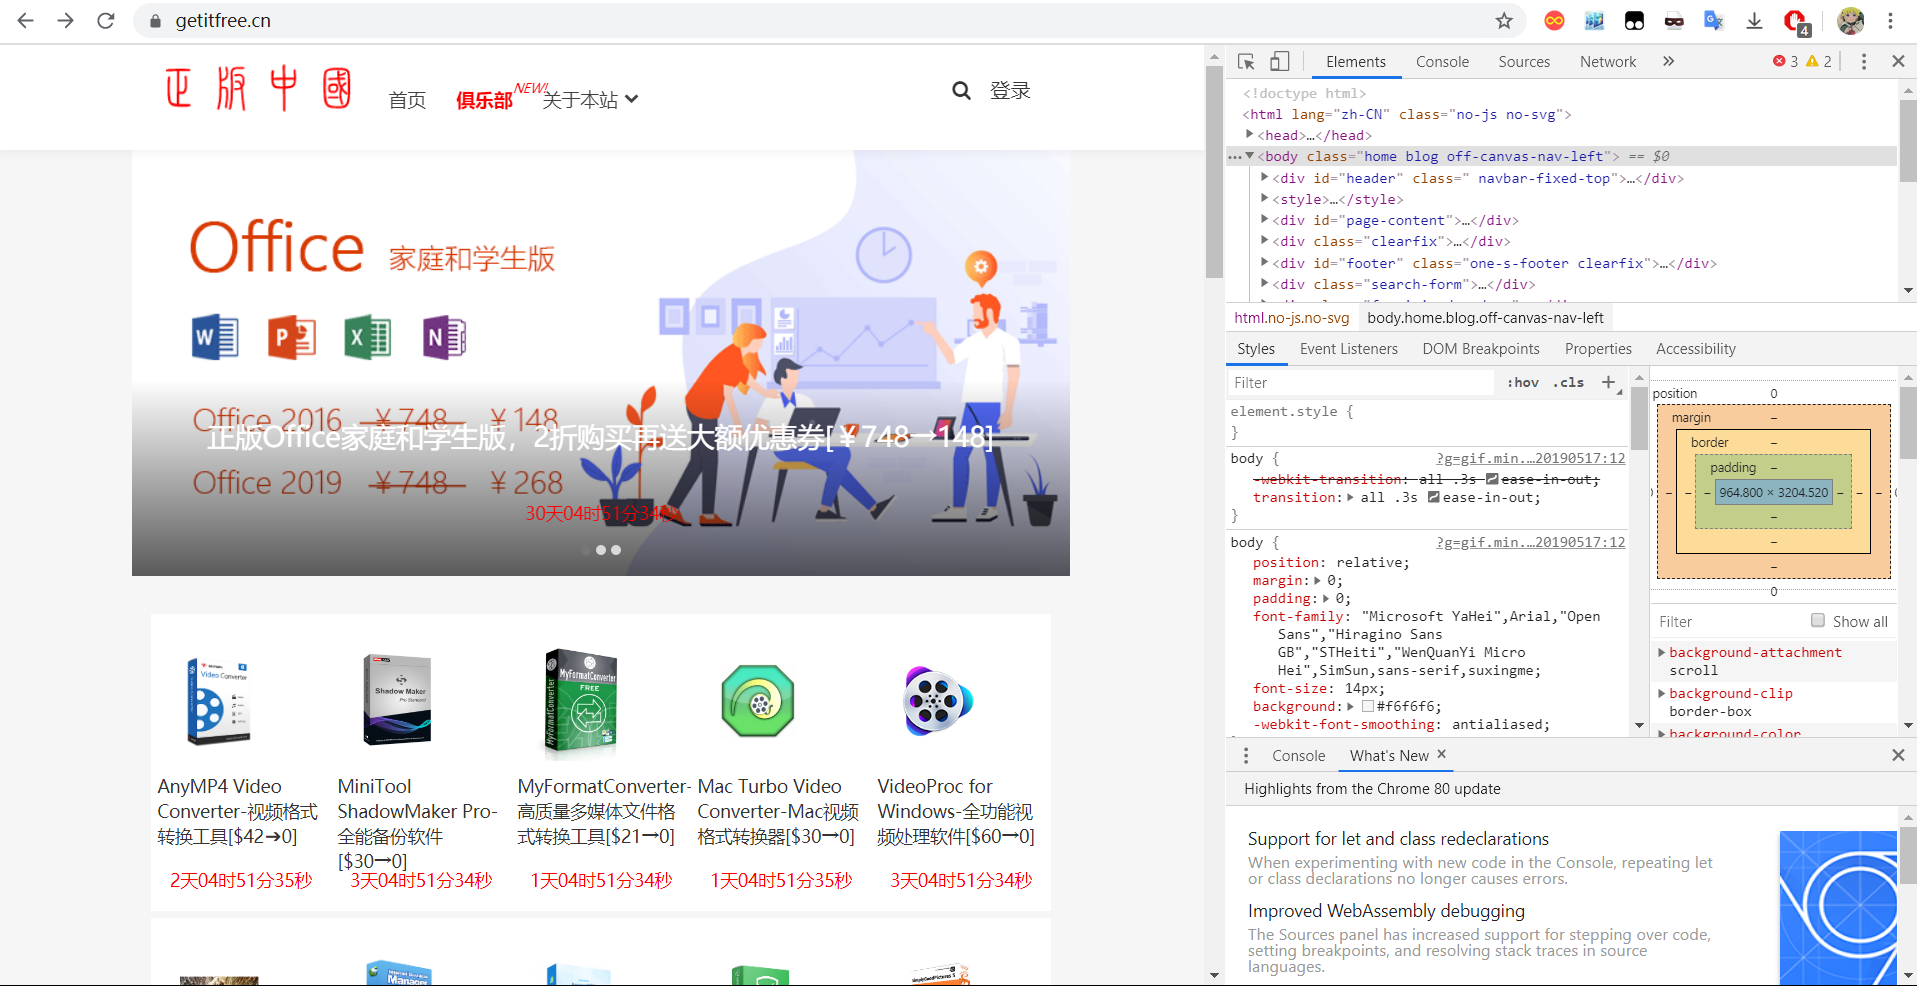Expand the background-clip computed property

tap(1662, 693)
